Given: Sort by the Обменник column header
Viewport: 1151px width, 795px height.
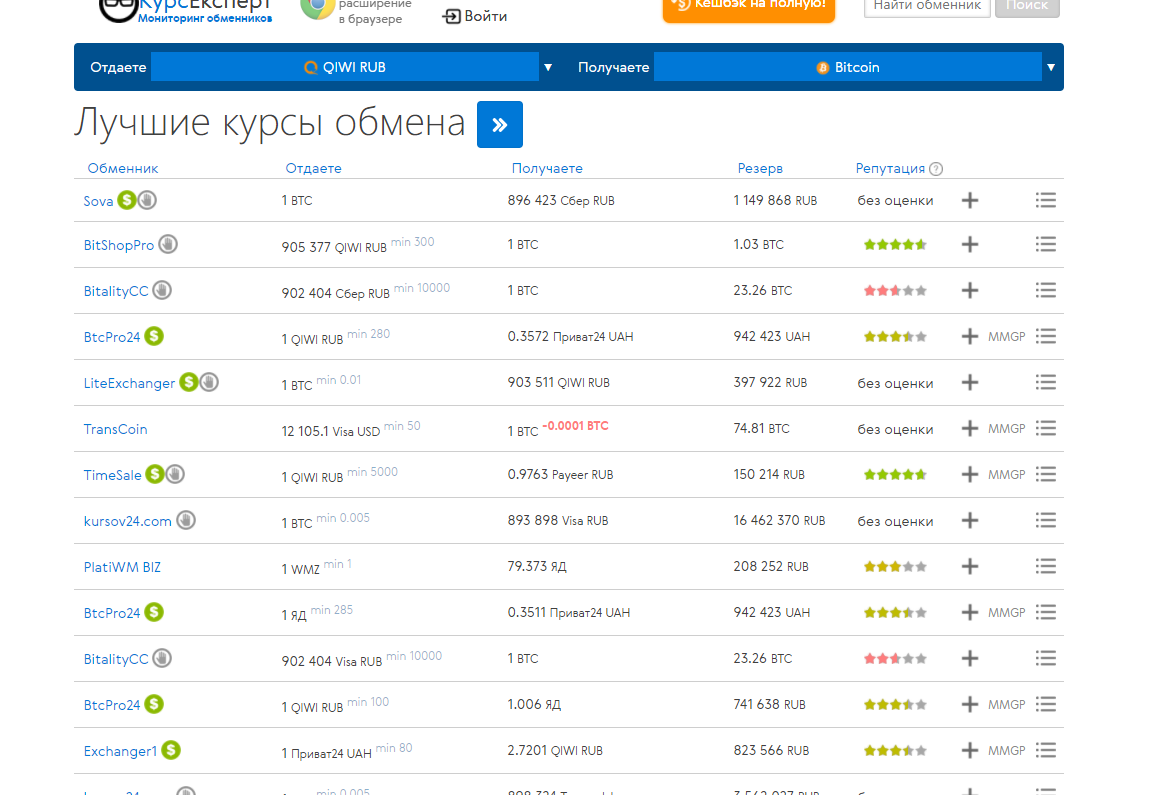Looking at the screenshot, I should click(x=123, y=168).
